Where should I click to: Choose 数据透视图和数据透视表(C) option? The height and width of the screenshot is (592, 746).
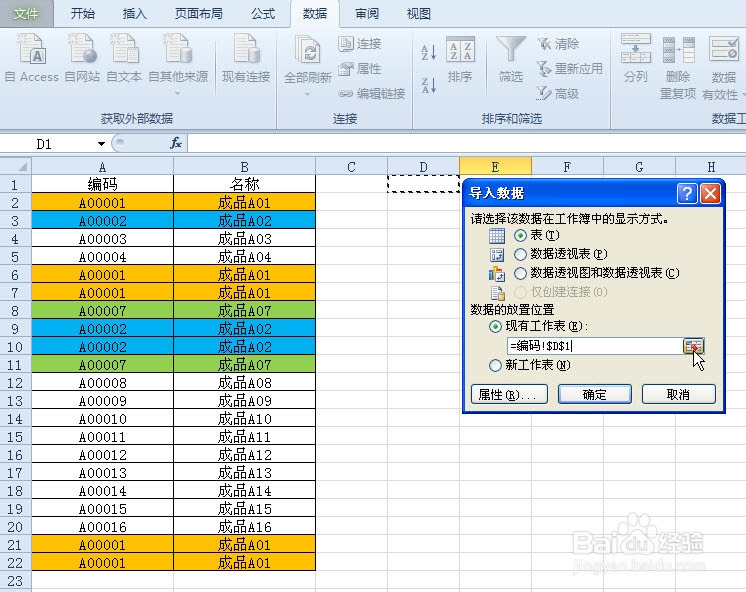520,273
